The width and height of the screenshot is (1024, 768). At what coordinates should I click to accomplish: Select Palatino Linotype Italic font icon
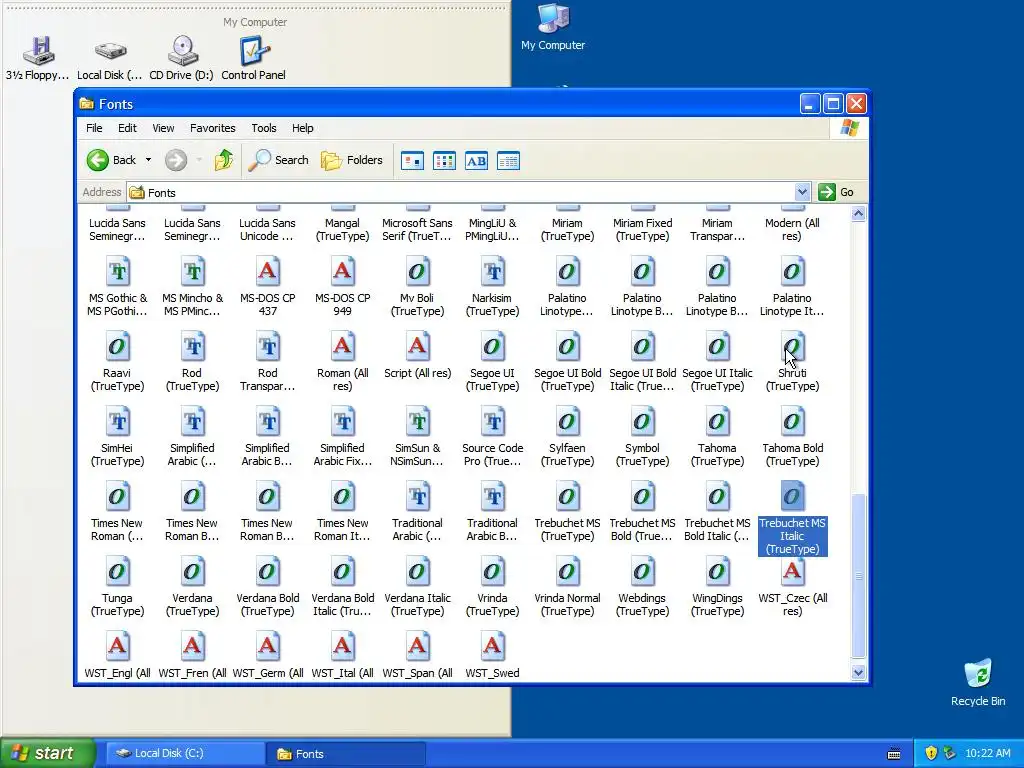point(792,272)
